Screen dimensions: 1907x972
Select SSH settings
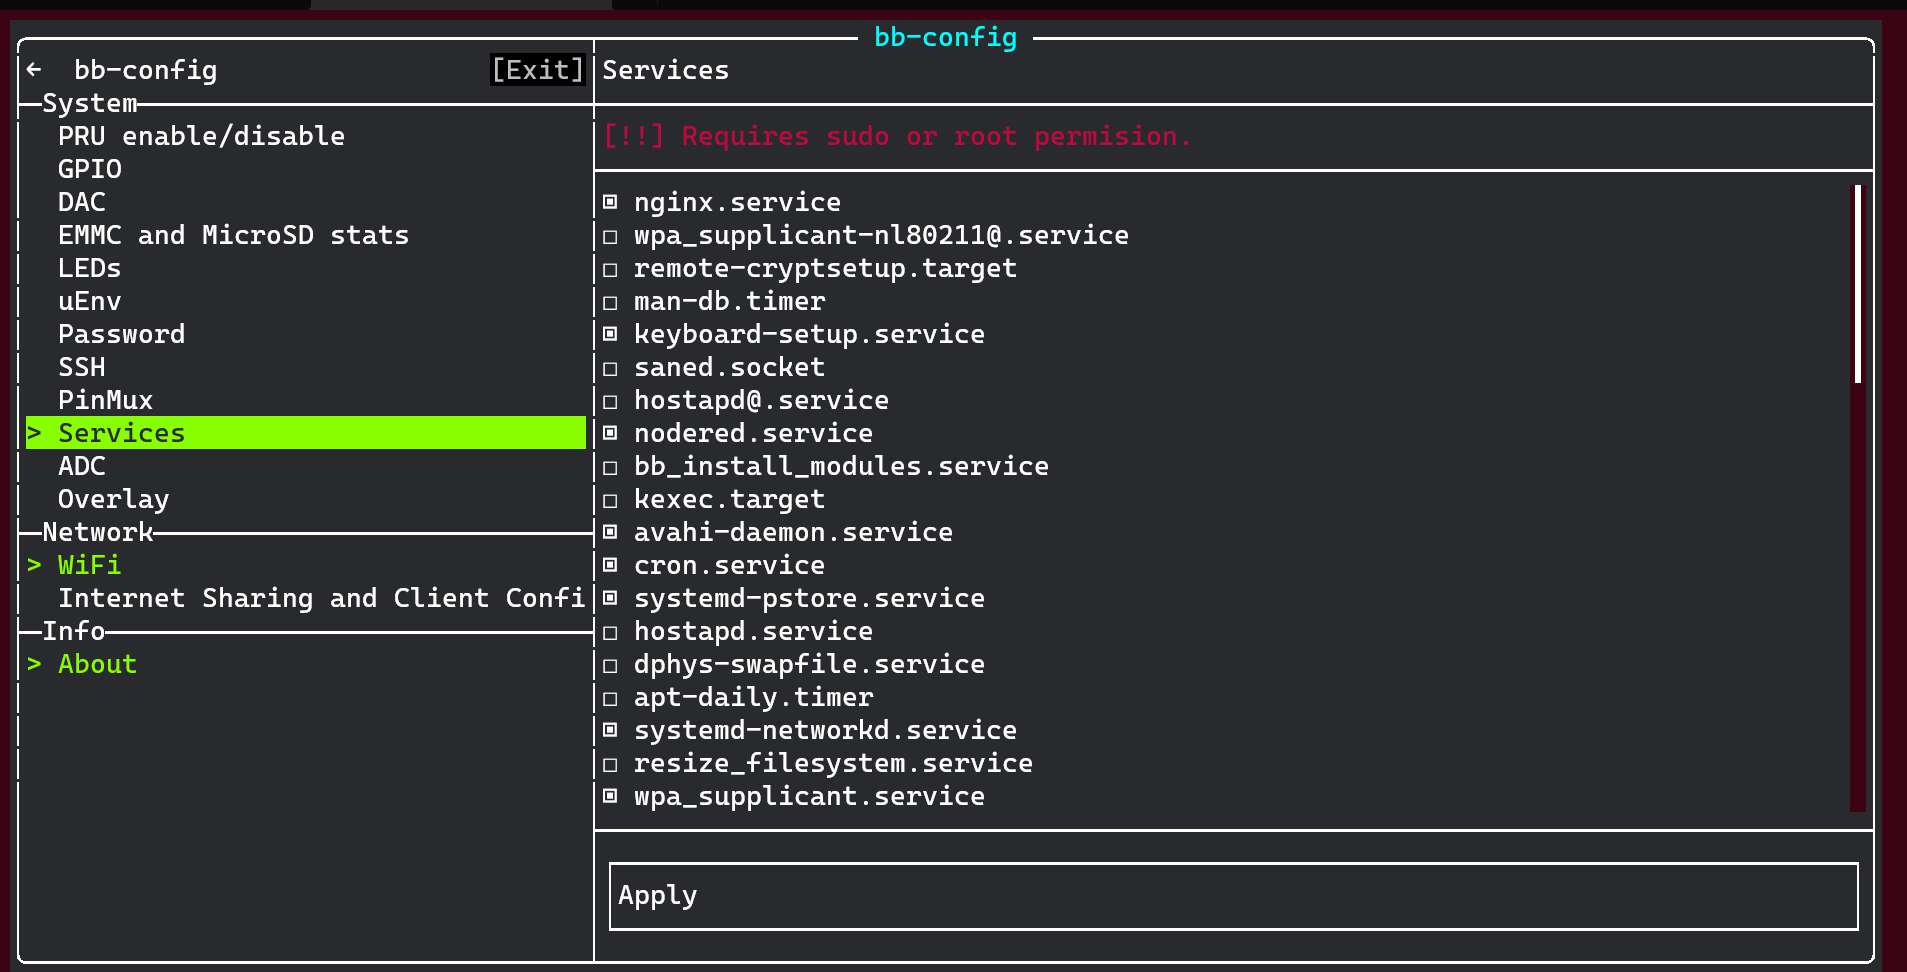point(82,366)
